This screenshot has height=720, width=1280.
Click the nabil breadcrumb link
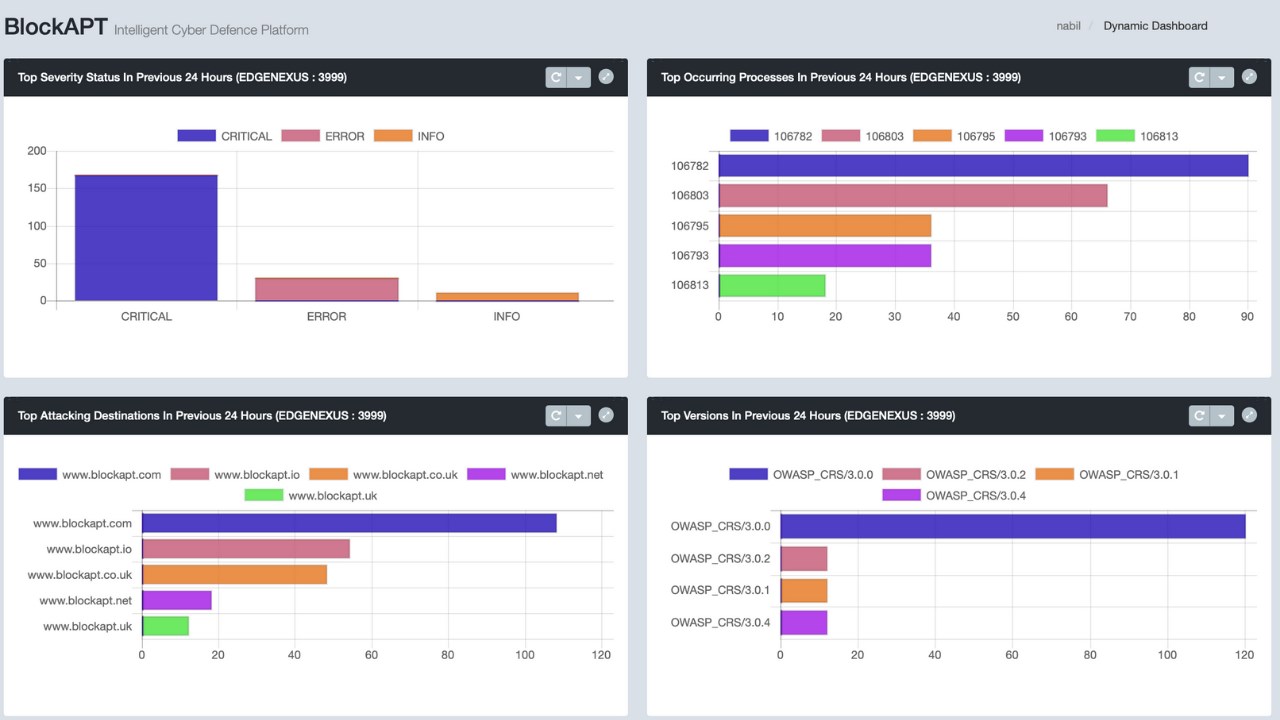(1068, 26)
